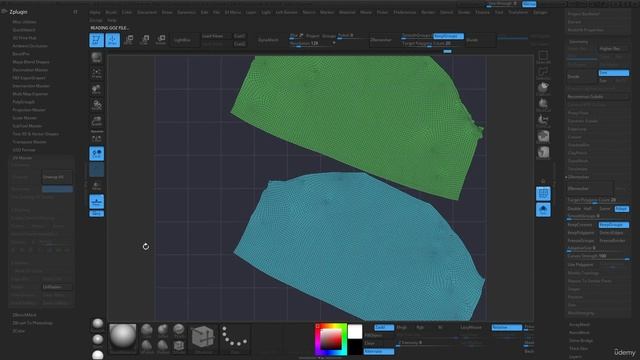The height and width of the screenshot is (360, 640).
Task: Open the Render menu
Action: (x=428, y=12)
